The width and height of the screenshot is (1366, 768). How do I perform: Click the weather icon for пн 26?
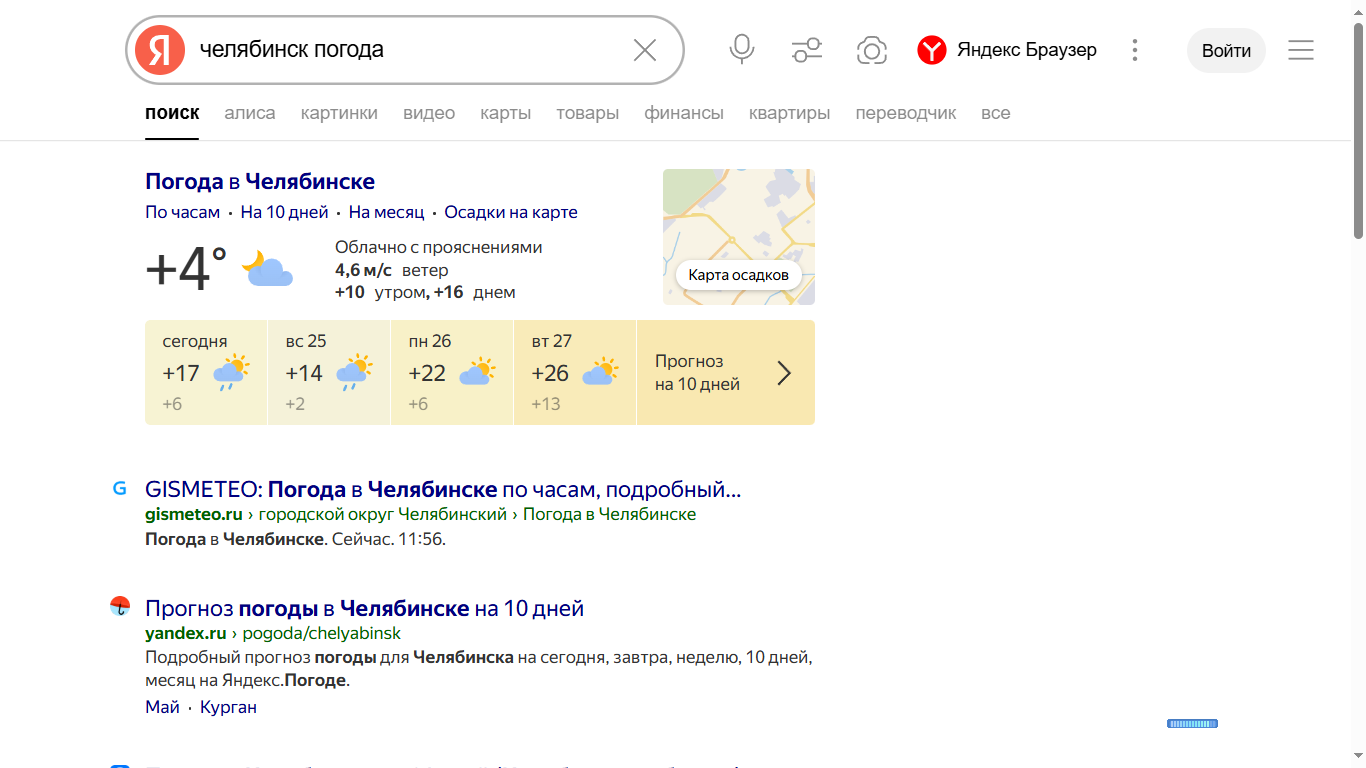477,372
